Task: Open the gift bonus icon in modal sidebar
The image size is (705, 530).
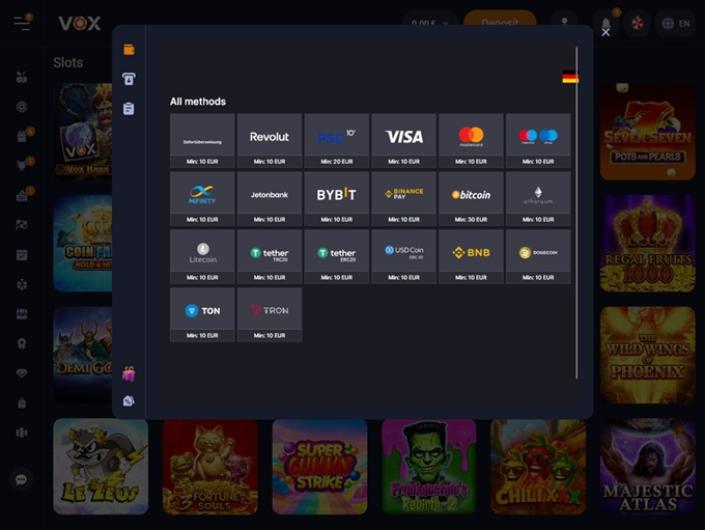Action: click(128, 373)
